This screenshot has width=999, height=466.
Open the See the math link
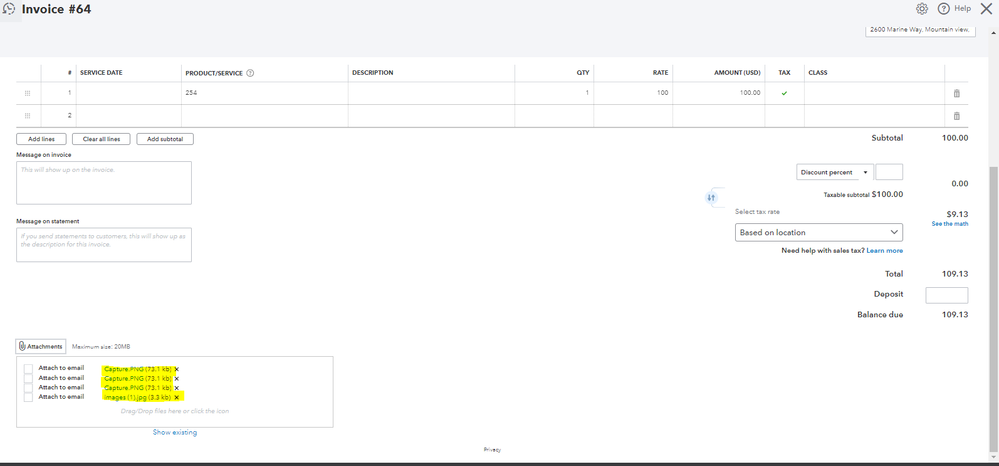pyautogui.click(x=950, y=224)
